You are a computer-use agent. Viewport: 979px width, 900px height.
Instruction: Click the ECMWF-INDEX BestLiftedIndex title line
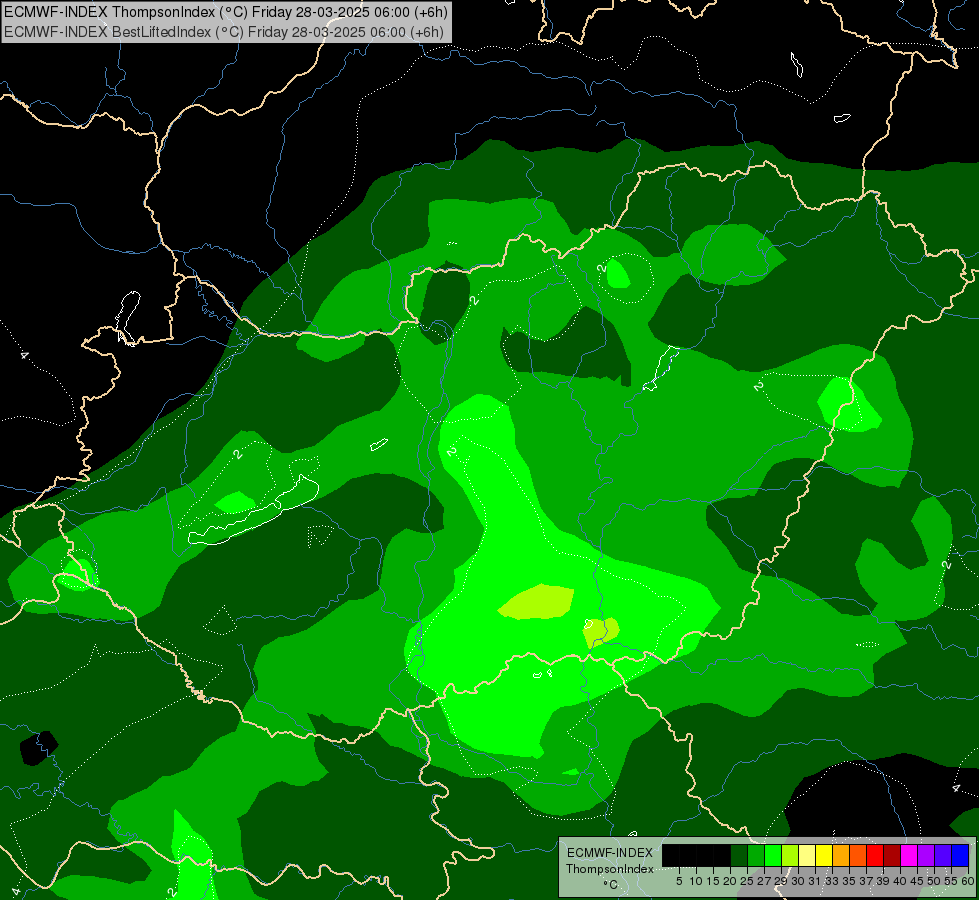coord(224,32)
